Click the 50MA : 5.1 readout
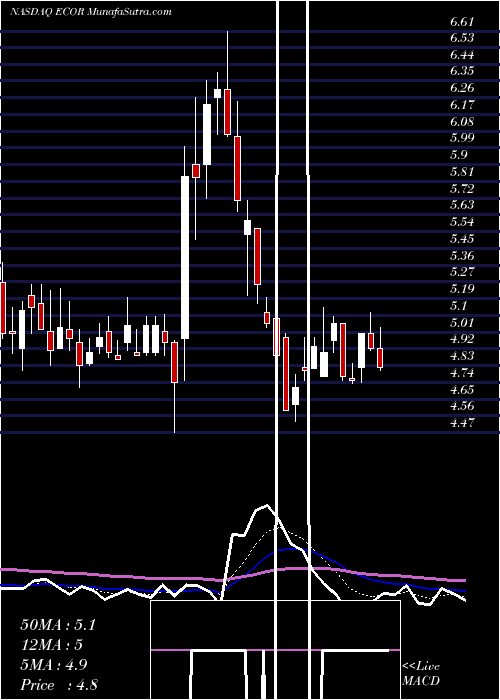 click(58, 625)
